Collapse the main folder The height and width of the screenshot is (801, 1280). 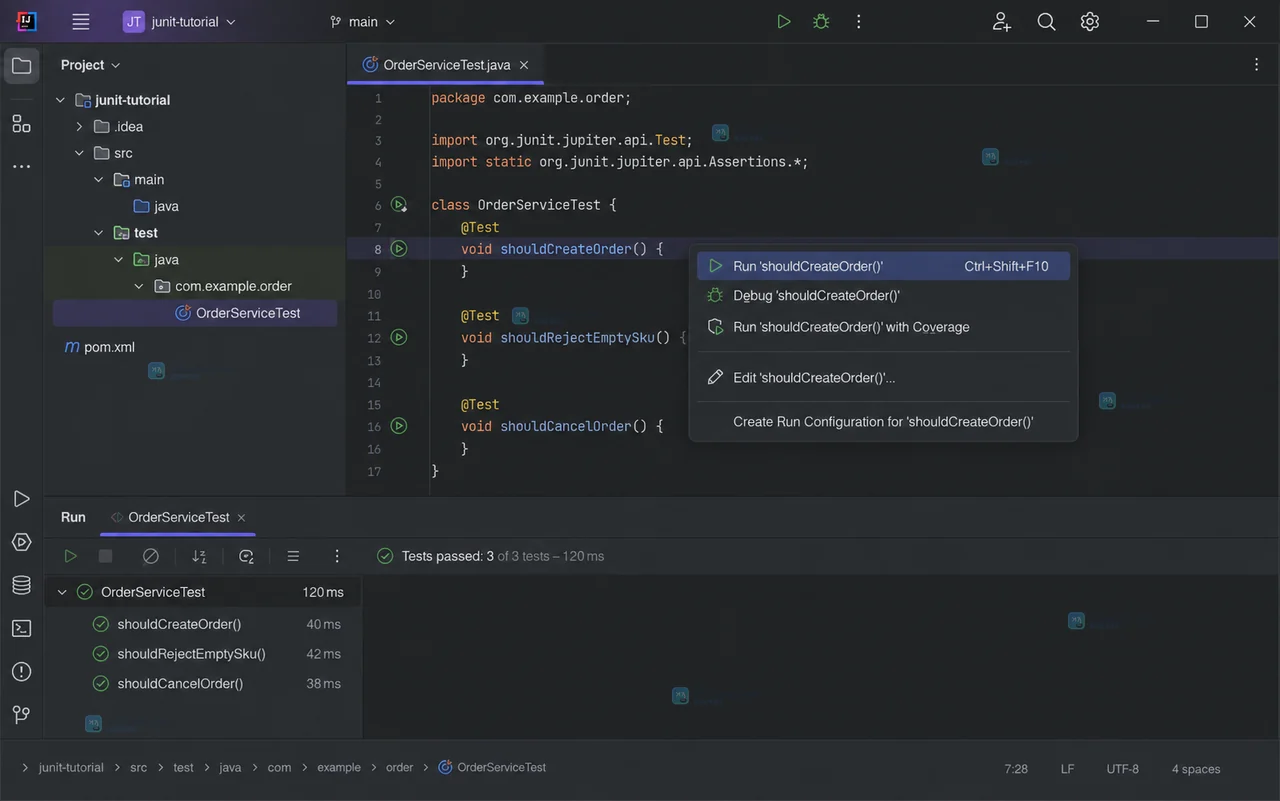coord(98,180)
